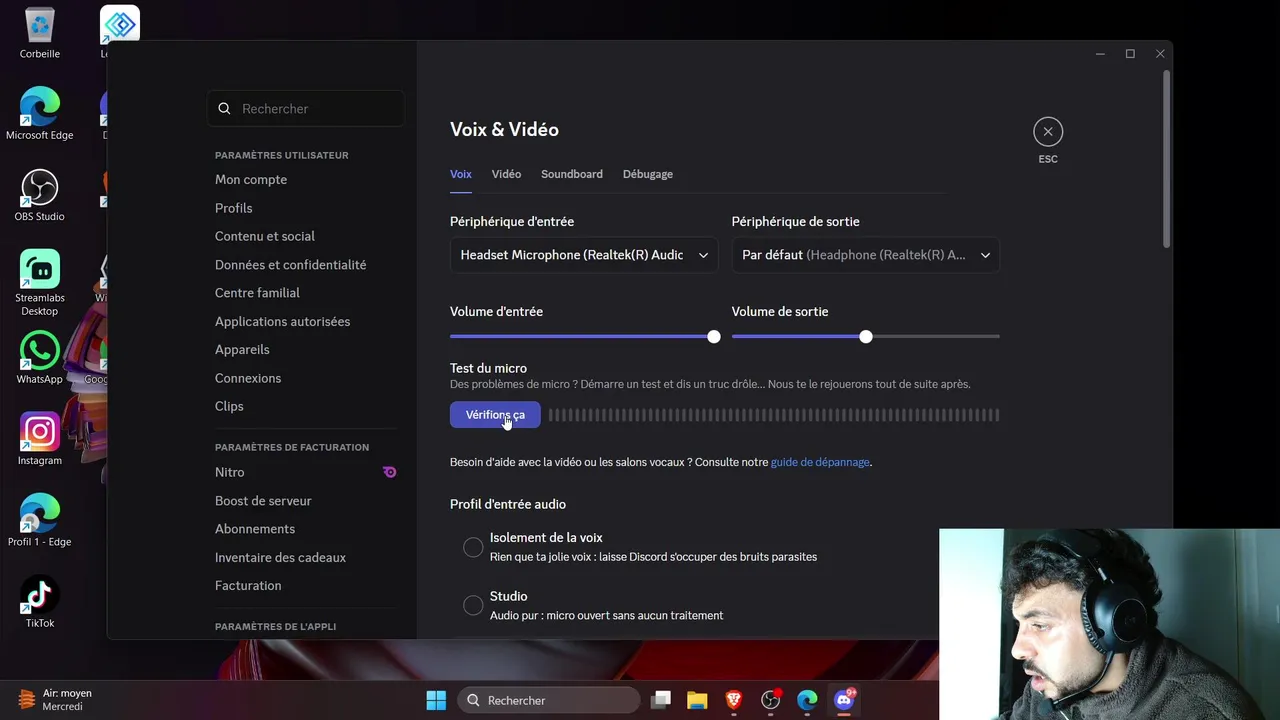The image size is (1280, 720).
Task: Click the Nitro badge icon in sidebar
Action: click(x=390, y=472)
